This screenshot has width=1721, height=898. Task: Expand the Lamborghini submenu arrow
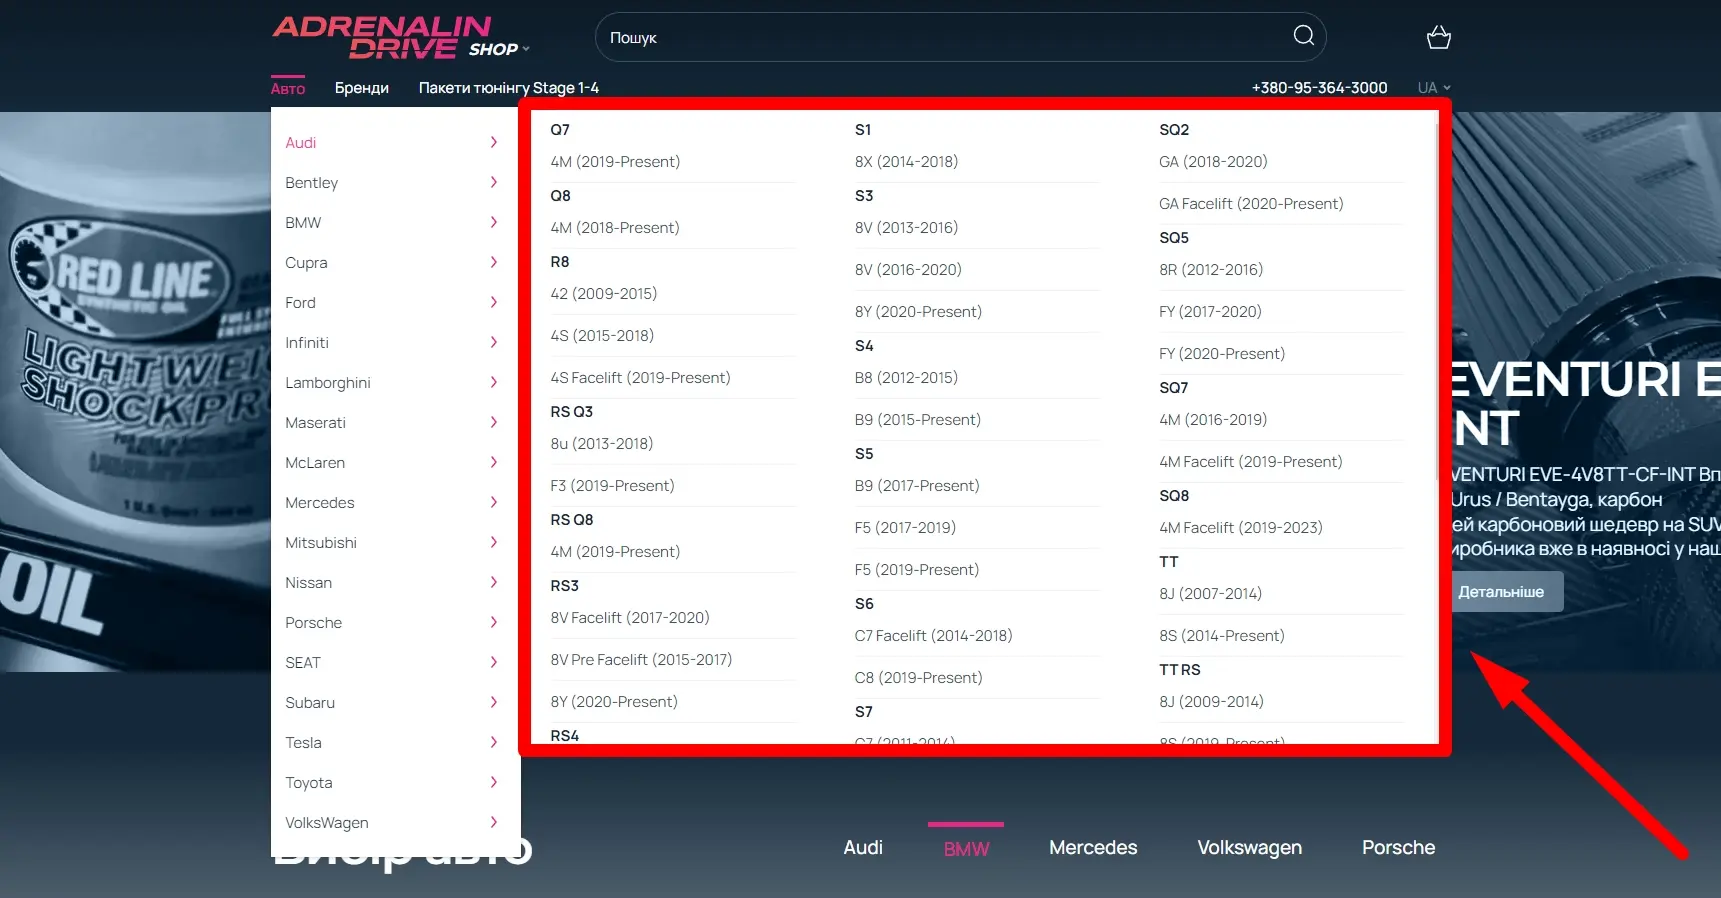click(494, 382)
